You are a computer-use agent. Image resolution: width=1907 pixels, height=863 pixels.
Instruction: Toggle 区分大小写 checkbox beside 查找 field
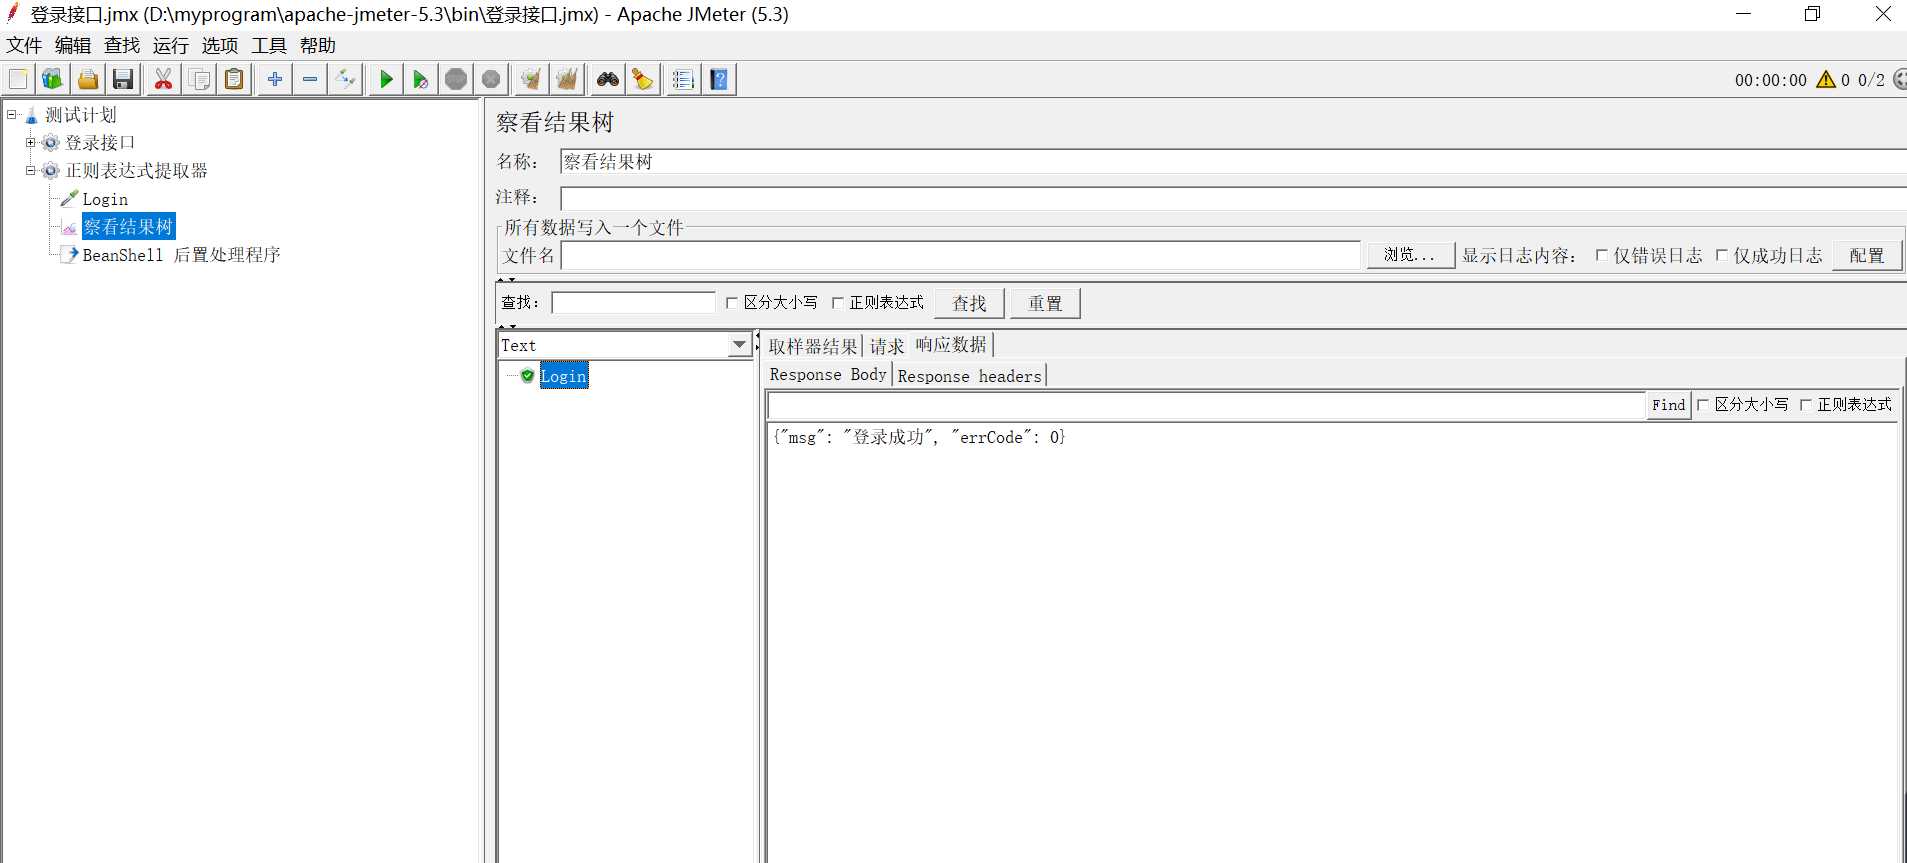[x=732, y=303]
